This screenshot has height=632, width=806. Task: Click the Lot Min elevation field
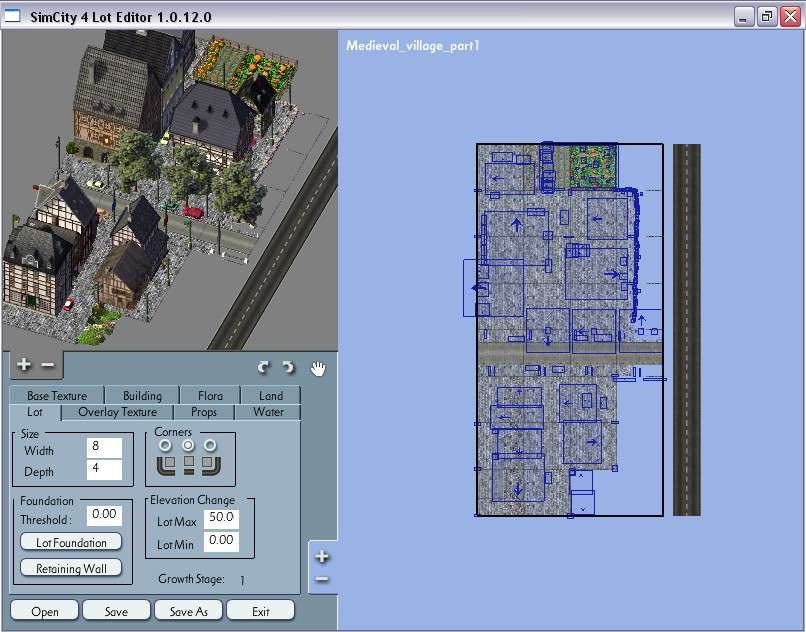221,541
